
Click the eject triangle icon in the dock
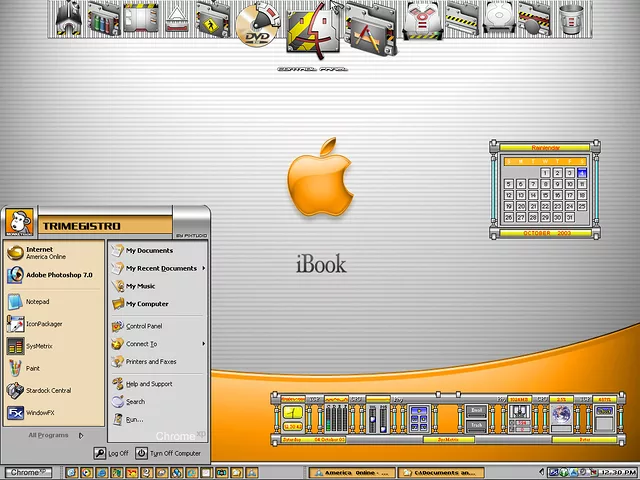[177, 19]
